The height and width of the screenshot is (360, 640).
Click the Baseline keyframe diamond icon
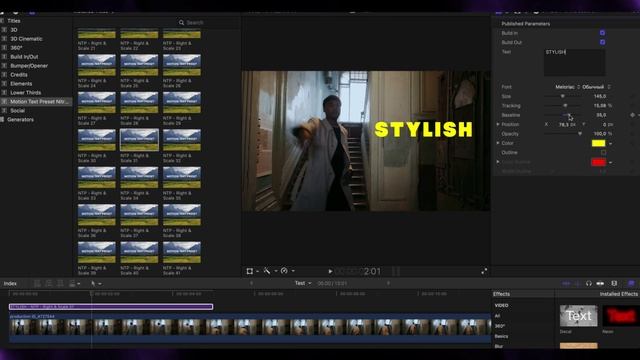click(x=633, y=115)
